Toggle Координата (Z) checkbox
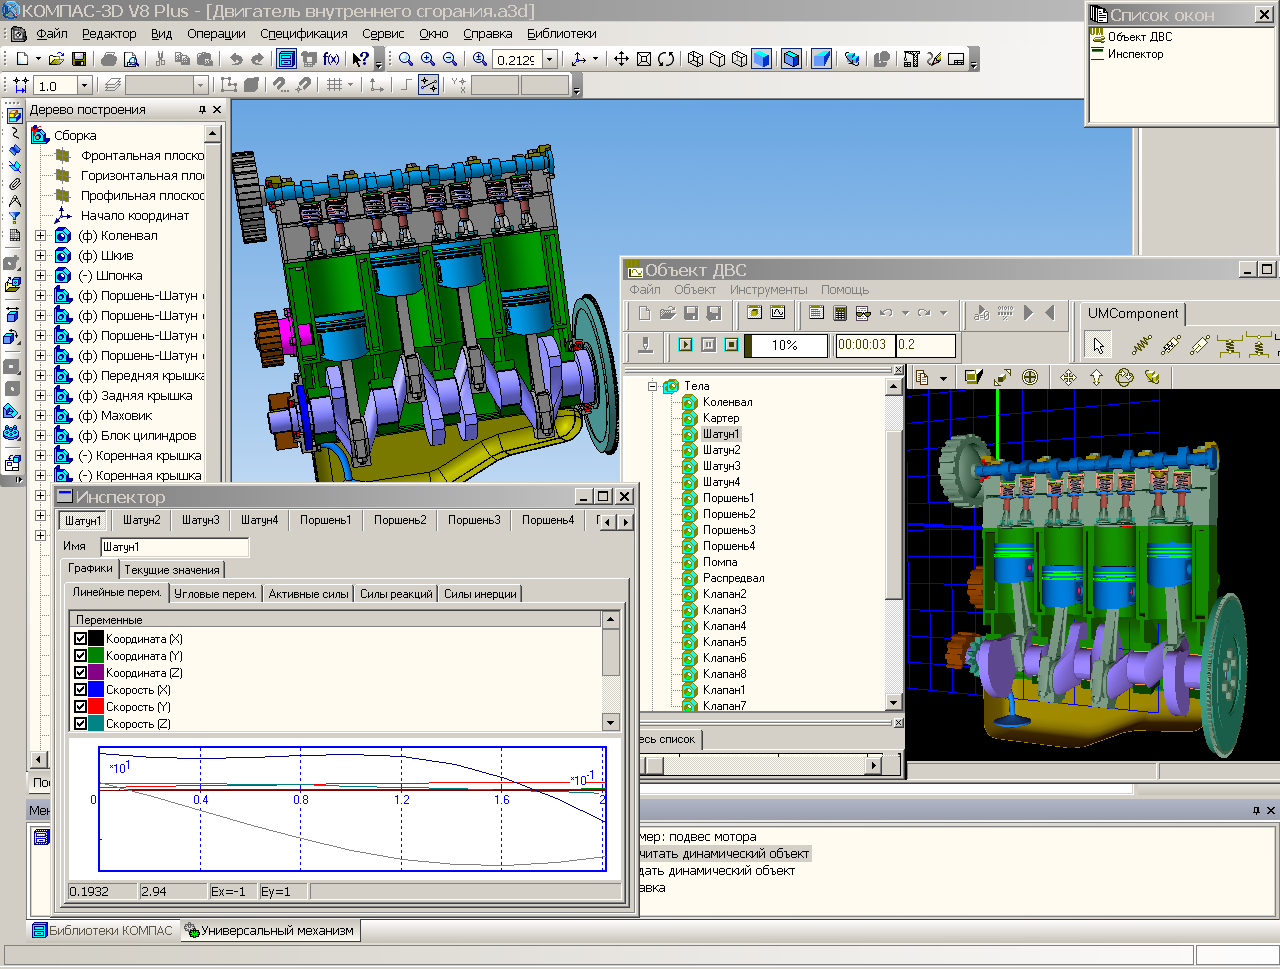The width and height of the screenshot is (1280, 969). point(81,673)
